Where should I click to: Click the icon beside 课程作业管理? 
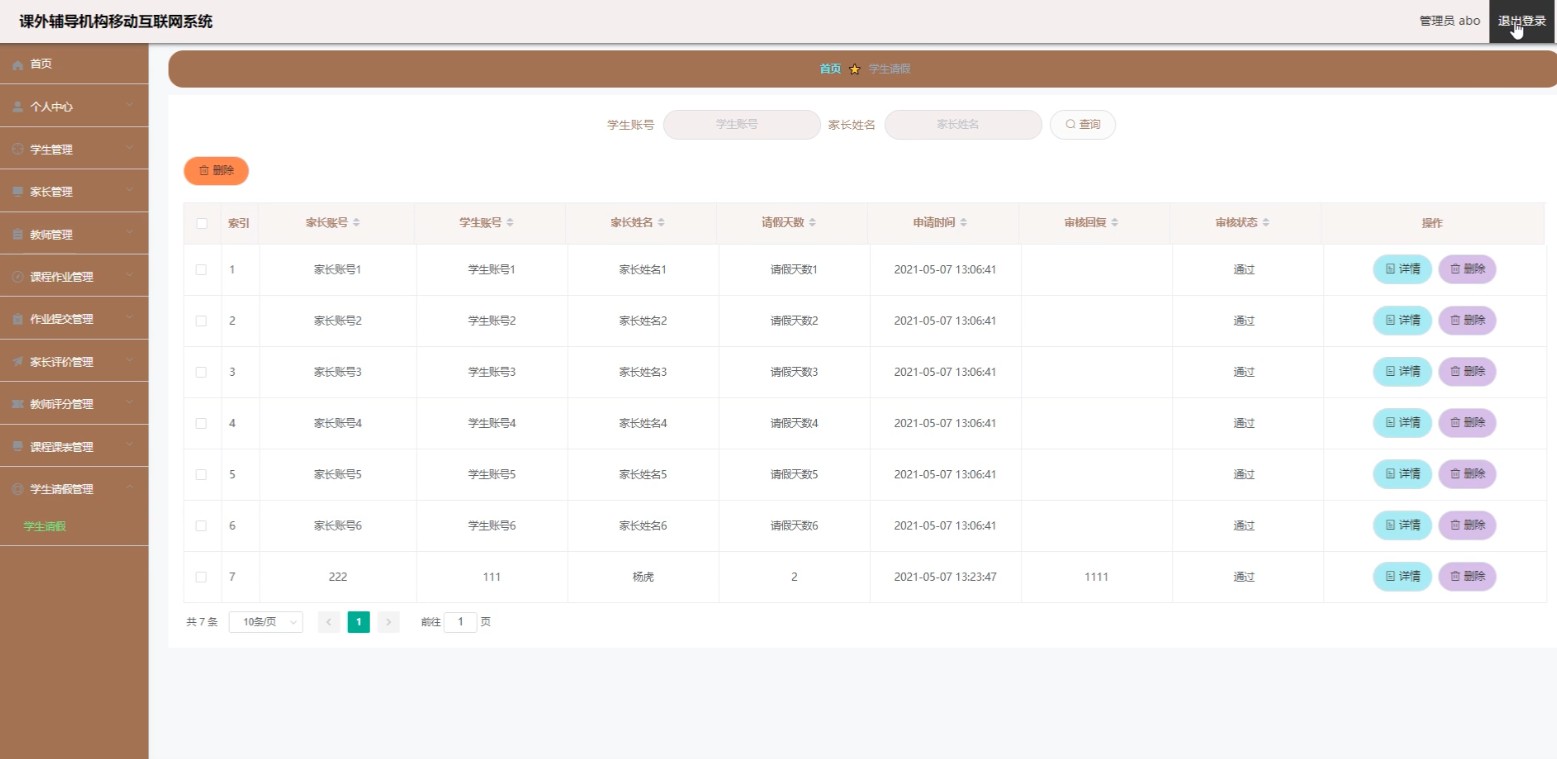(17, 277)
